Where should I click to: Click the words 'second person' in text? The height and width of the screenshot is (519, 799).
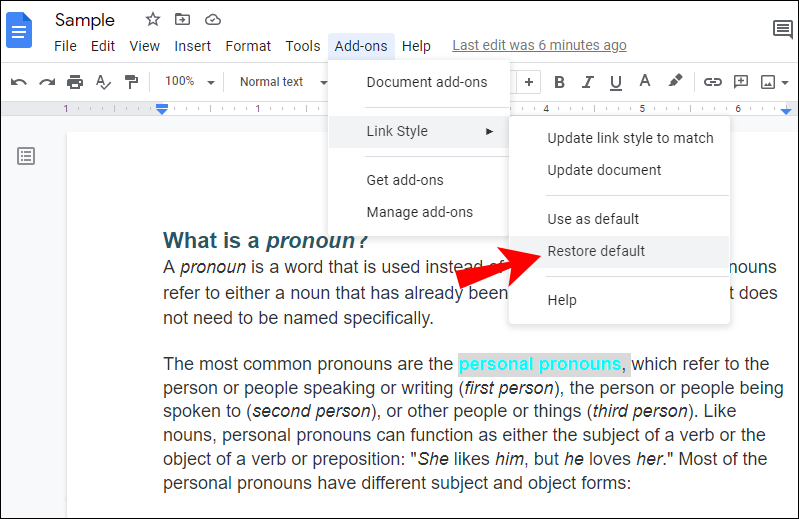click(311, 411)
